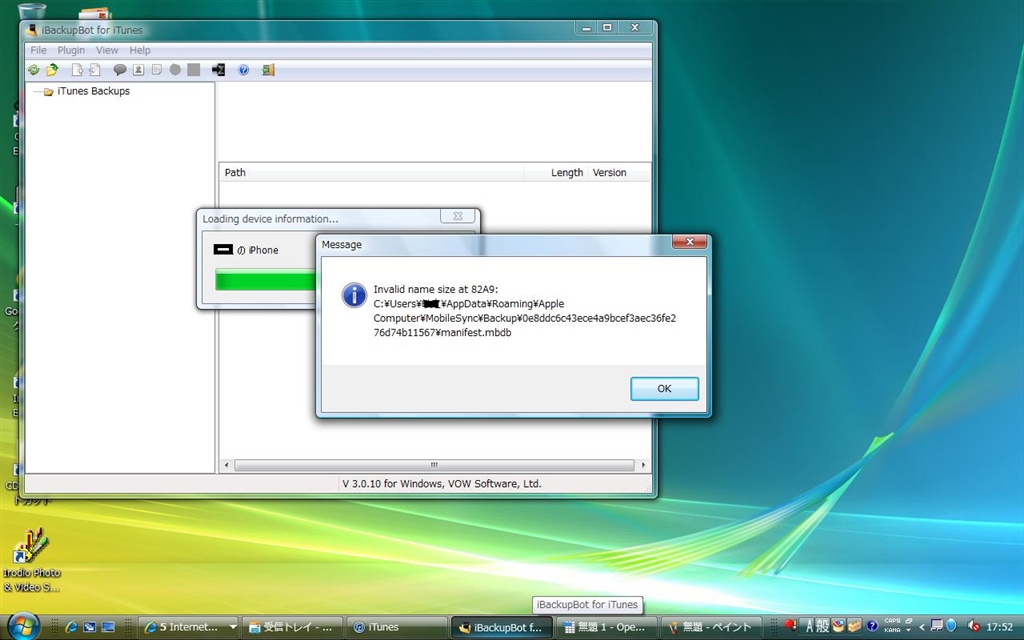The image size is (1024, 640).
Task: Close the Loading device information dialog
Action: [x=458, y=216]
